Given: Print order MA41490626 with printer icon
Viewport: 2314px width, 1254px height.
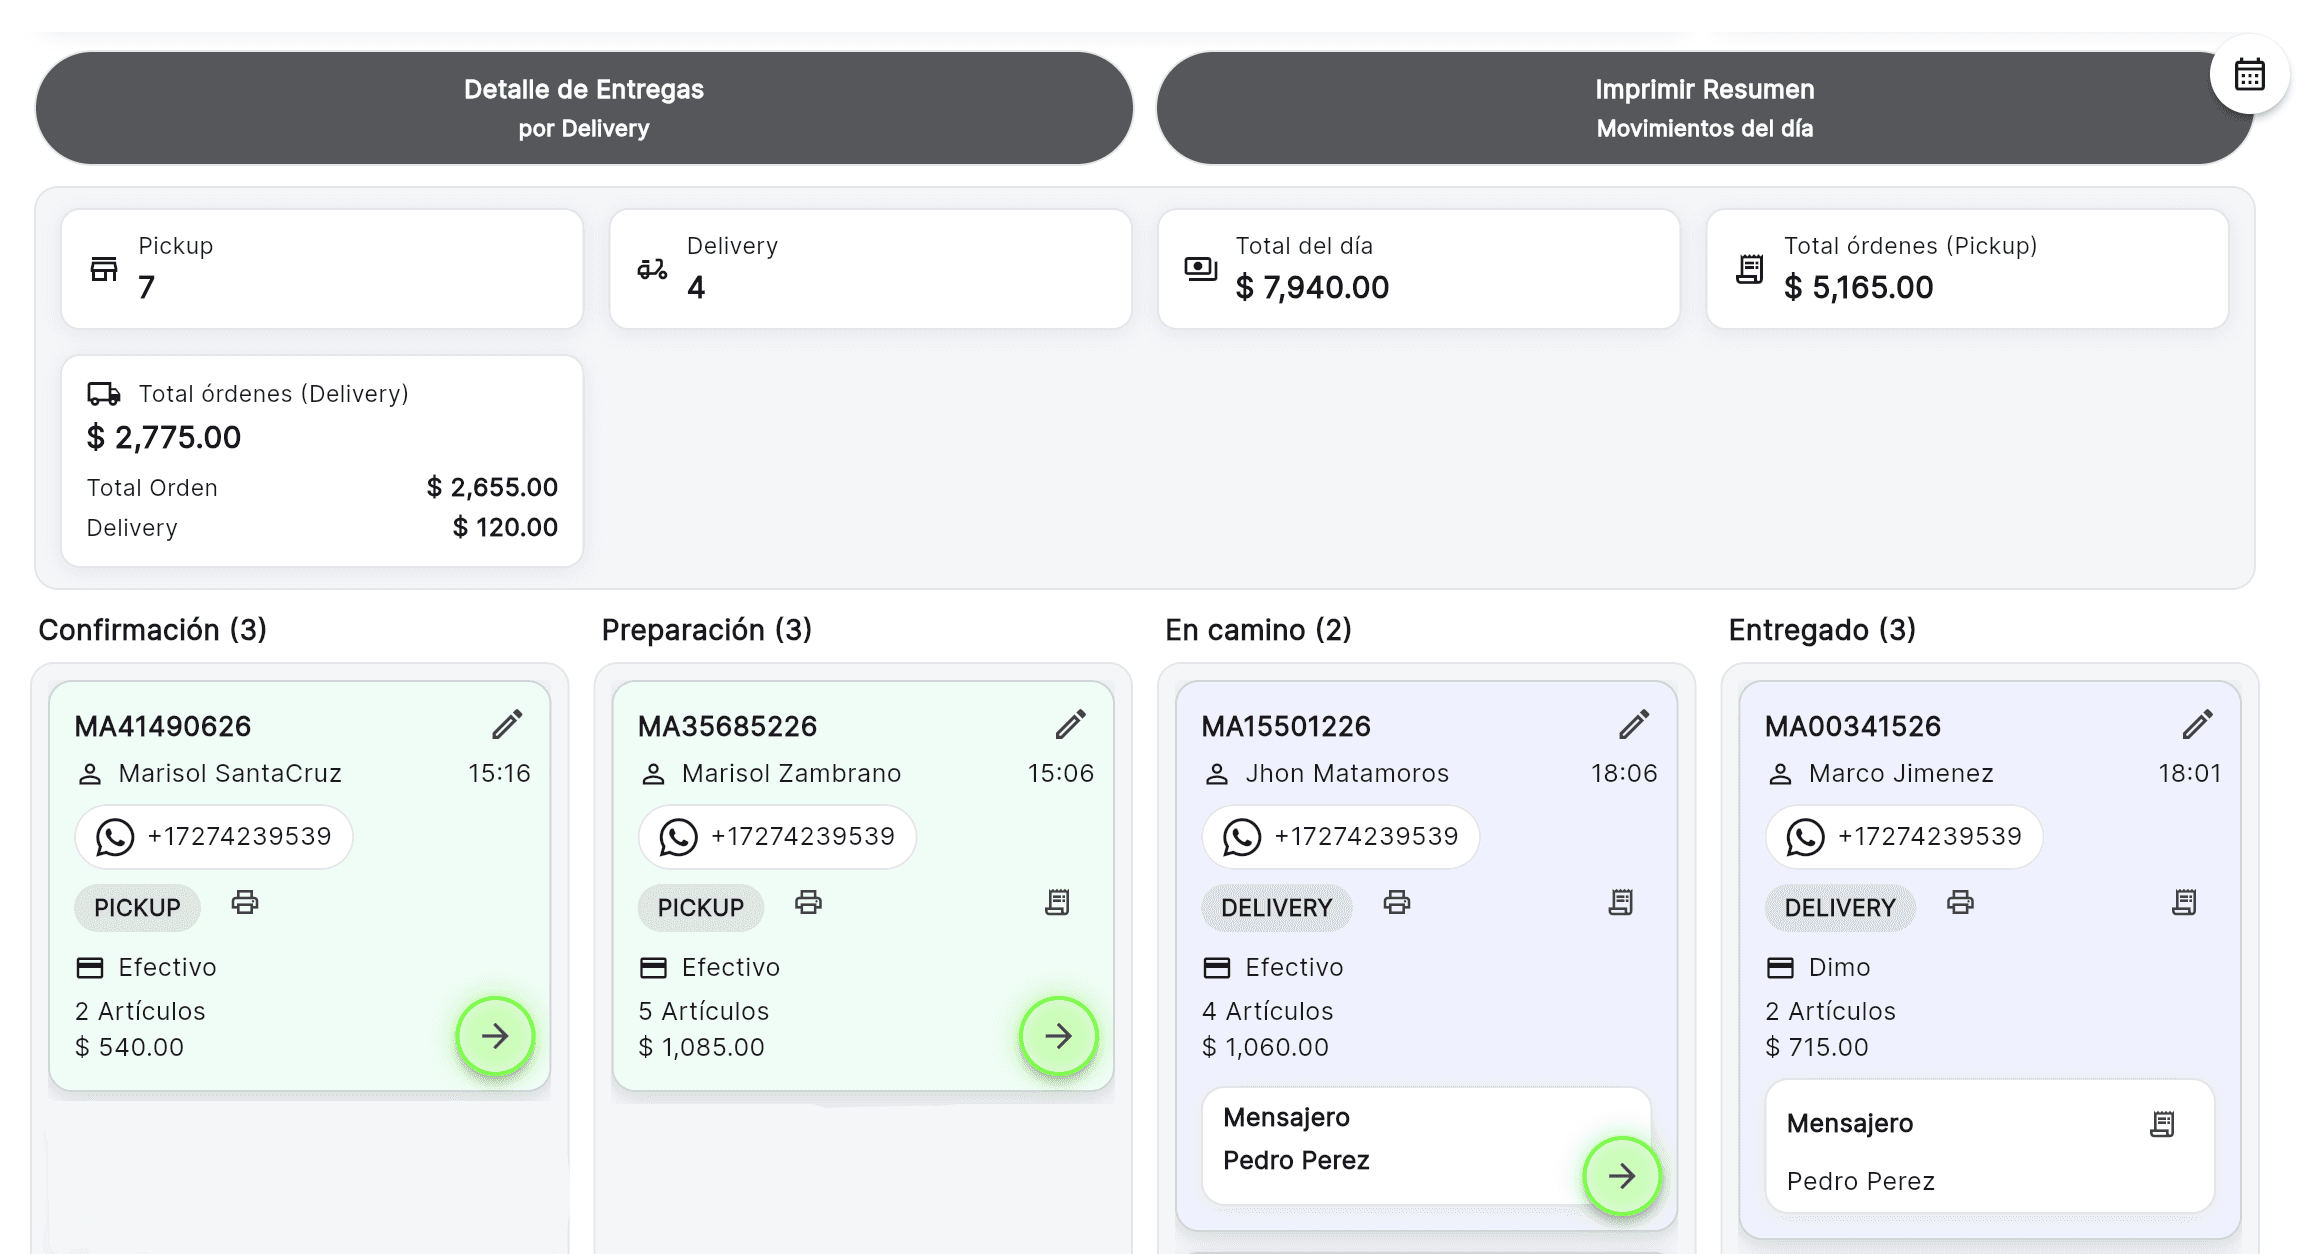Looking at the screenshot, I should 245,903.
